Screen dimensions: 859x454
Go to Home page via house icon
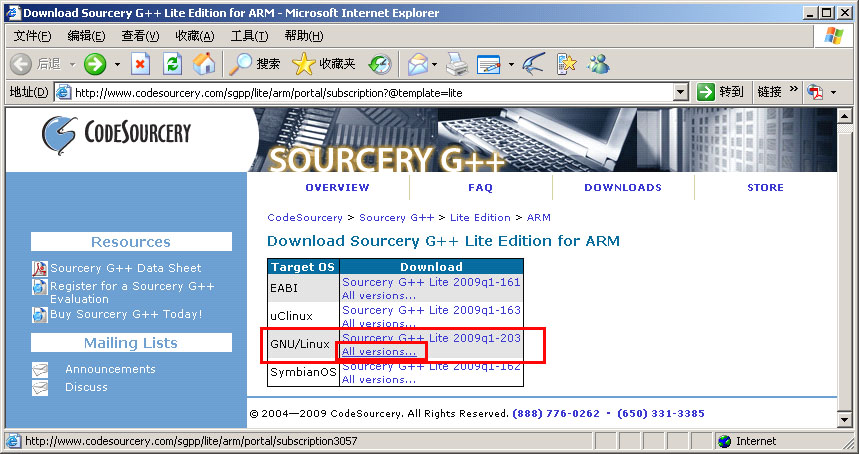(204, 64)
